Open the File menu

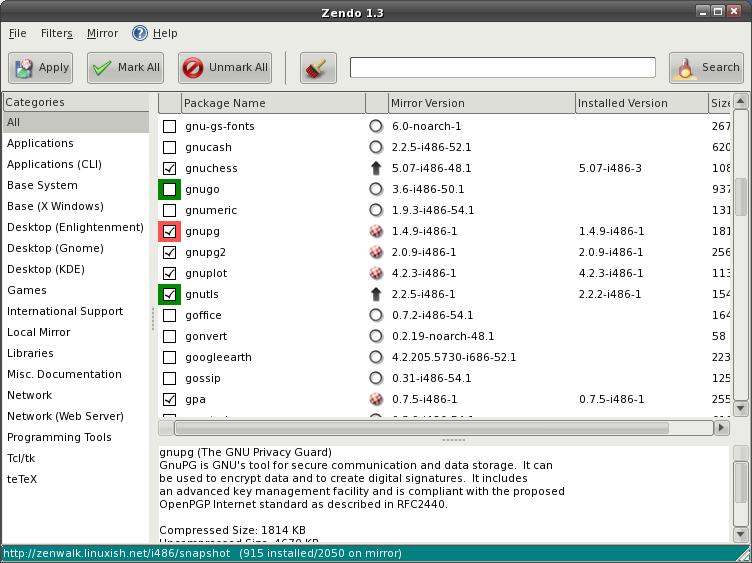pyautogui.click(x=17, y=33)
